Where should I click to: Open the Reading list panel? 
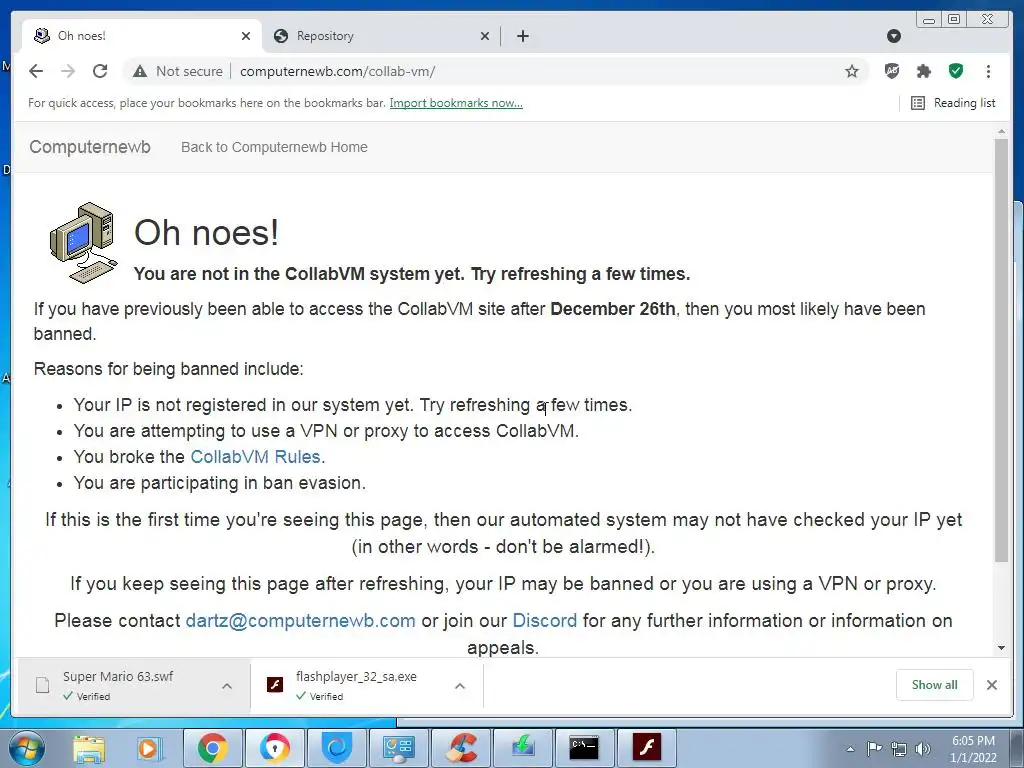click(x=953, y=103)
